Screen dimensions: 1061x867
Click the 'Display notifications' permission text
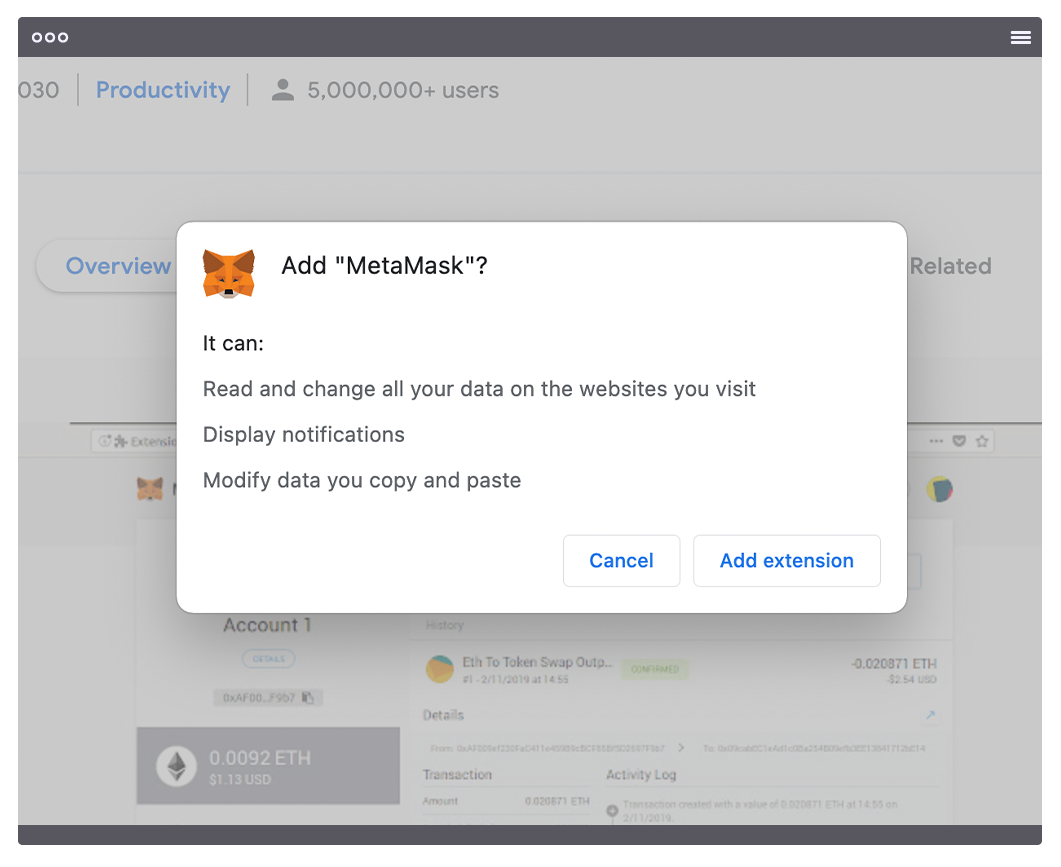[304, 435]
